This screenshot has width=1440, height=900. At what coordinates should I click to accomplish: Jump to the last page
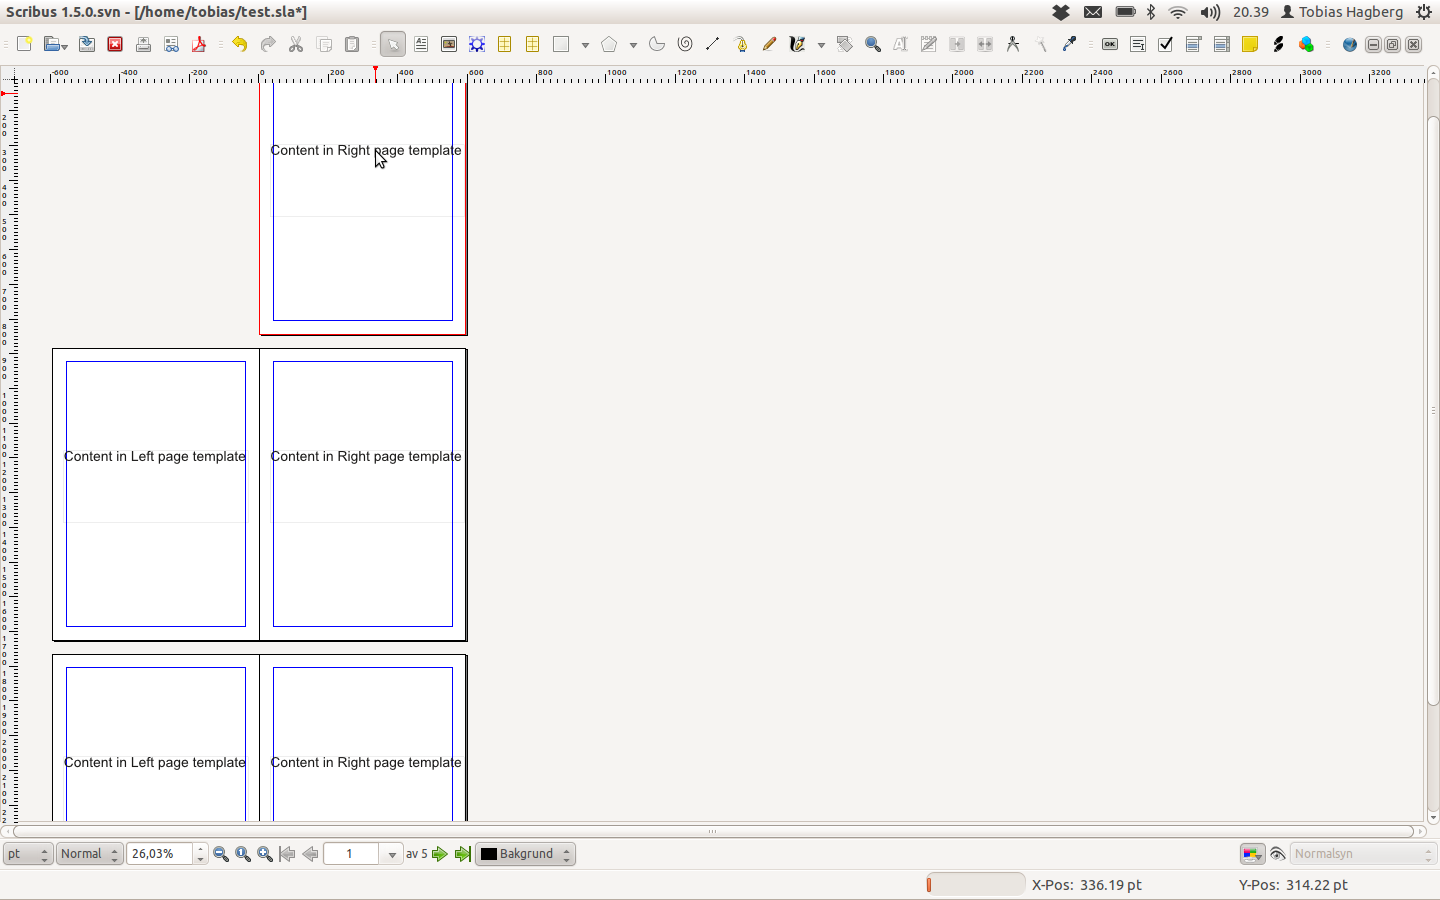462,854
